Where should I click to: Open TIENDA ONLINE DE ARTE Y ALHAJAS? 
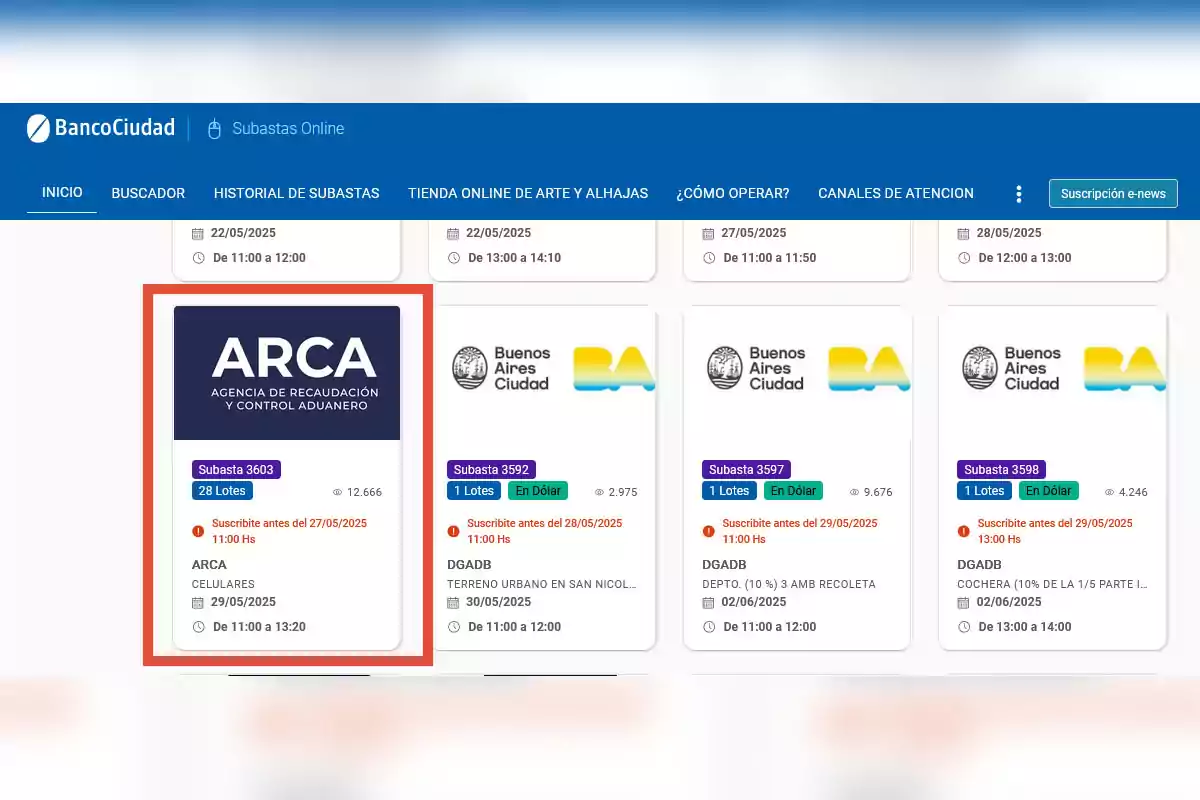tap(528, 193)
